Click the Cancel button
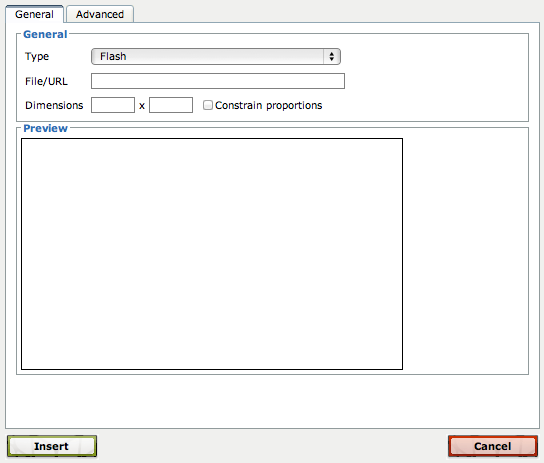 [493, 446]
